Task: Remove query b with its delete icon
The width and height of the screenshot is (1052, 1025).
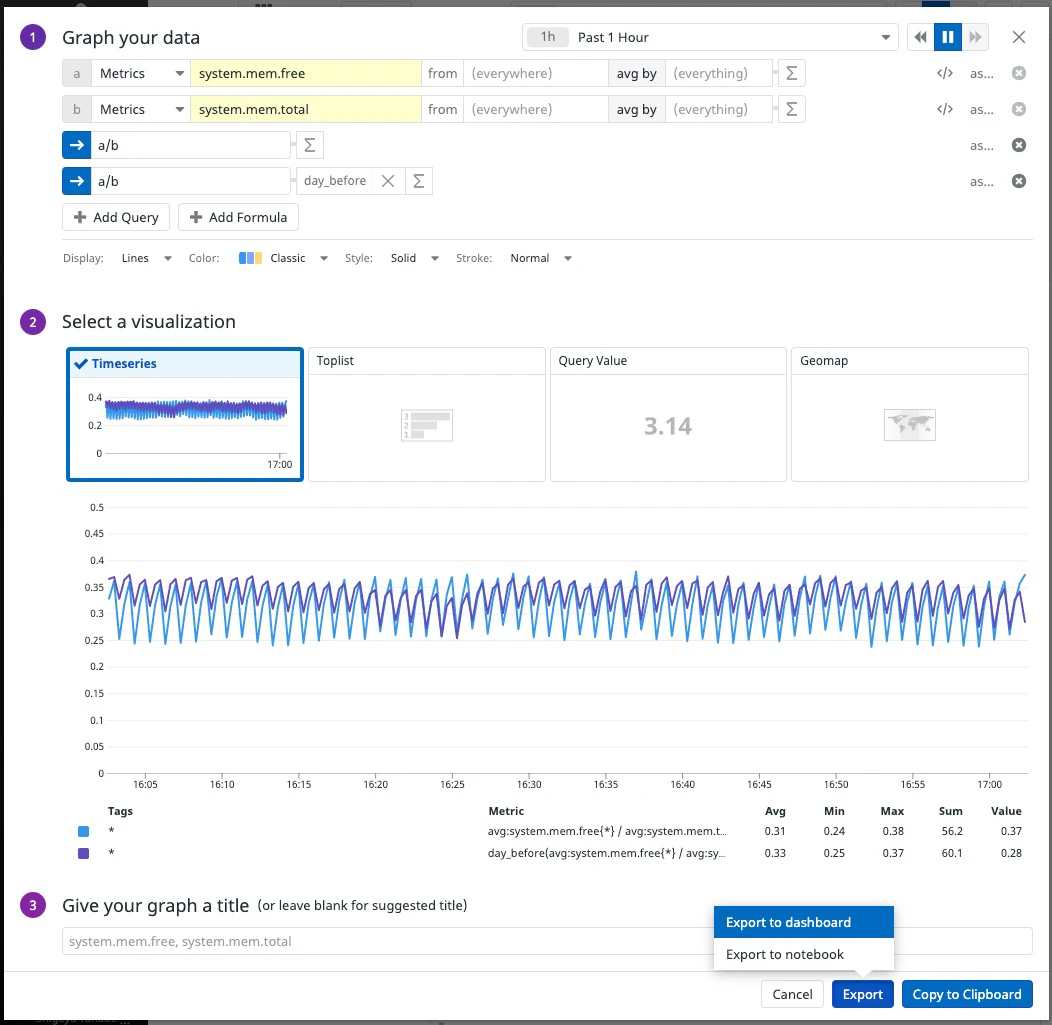Action: [x=1018, y=109]
